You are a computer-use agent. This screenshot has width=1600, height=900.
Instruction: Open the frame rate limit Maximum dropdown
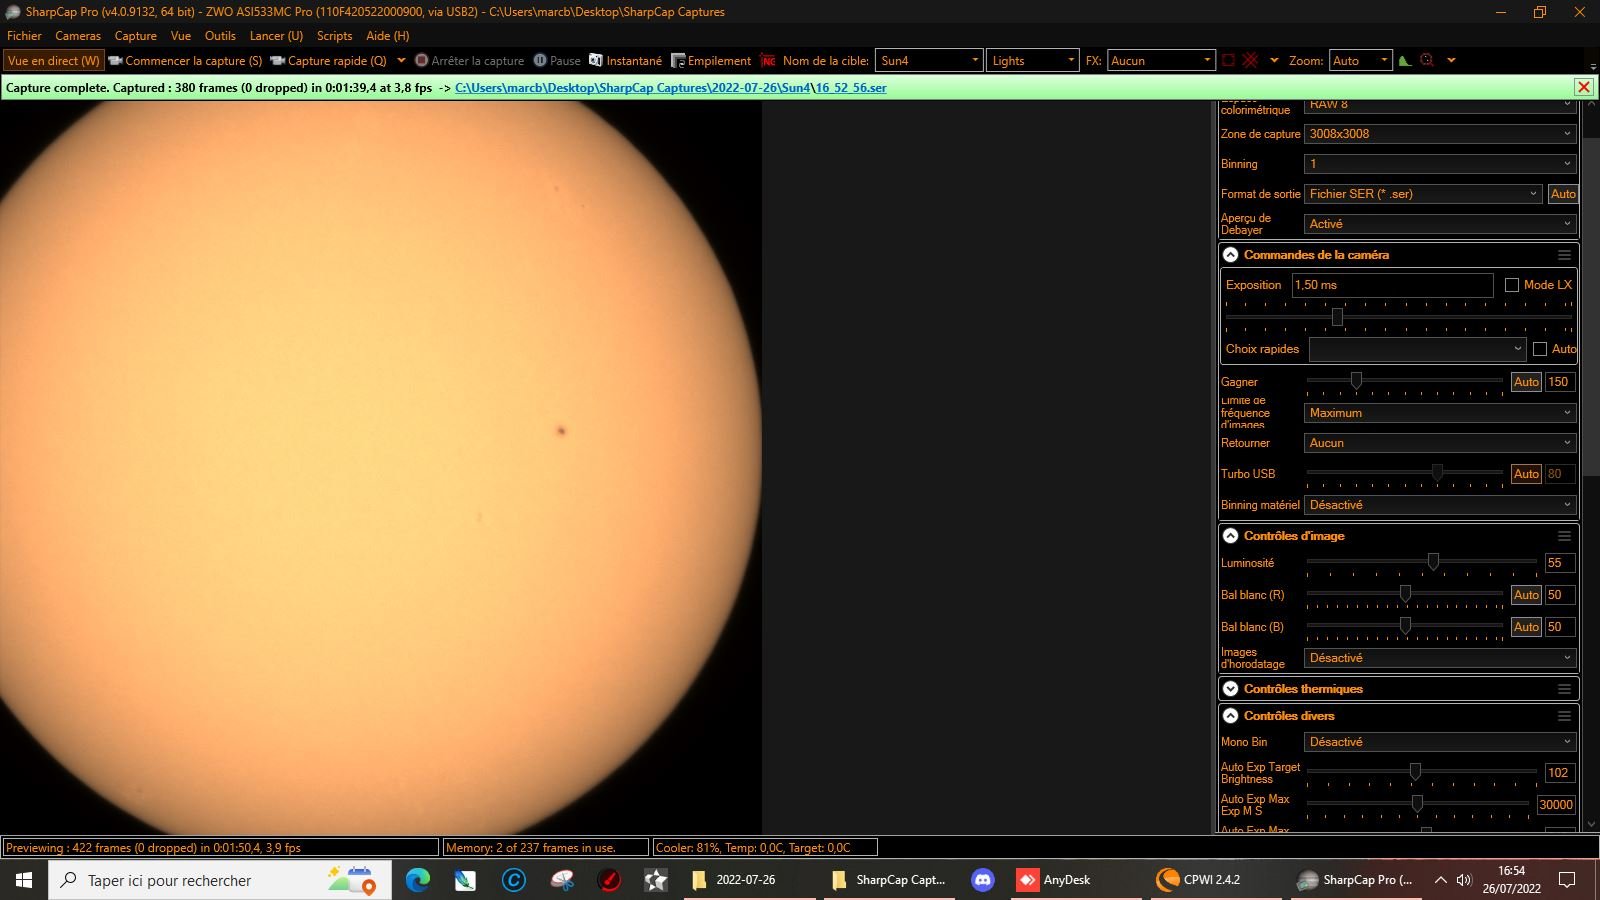pos(1440,413)
